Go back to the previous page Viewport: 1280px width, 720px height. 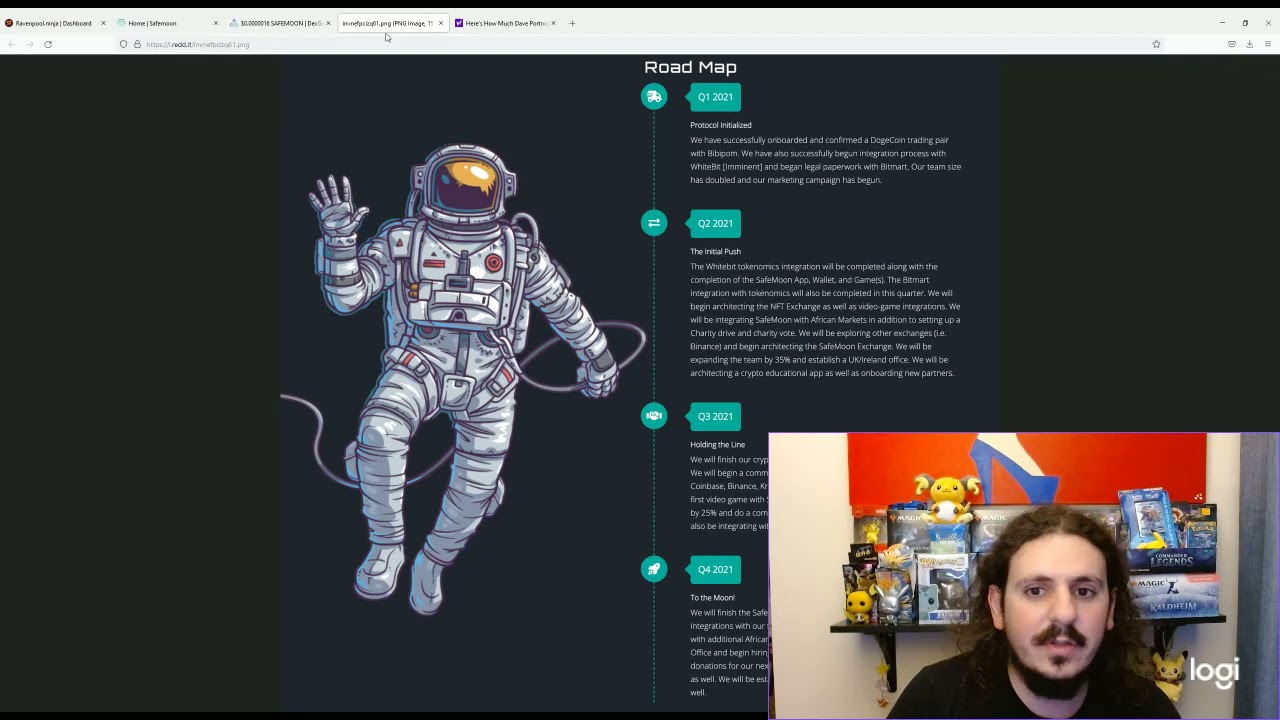click(x=11, y=44)
